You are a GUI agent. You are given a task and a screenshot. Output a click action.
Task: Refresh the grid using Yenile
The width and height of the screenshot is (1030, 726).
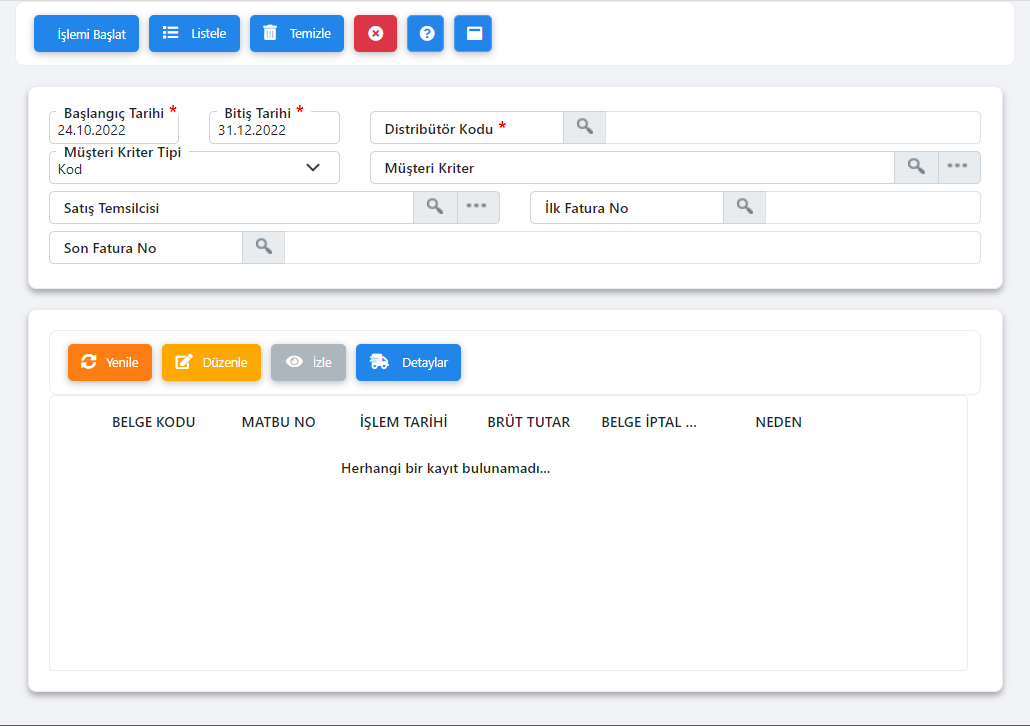[x=110, y=362]
